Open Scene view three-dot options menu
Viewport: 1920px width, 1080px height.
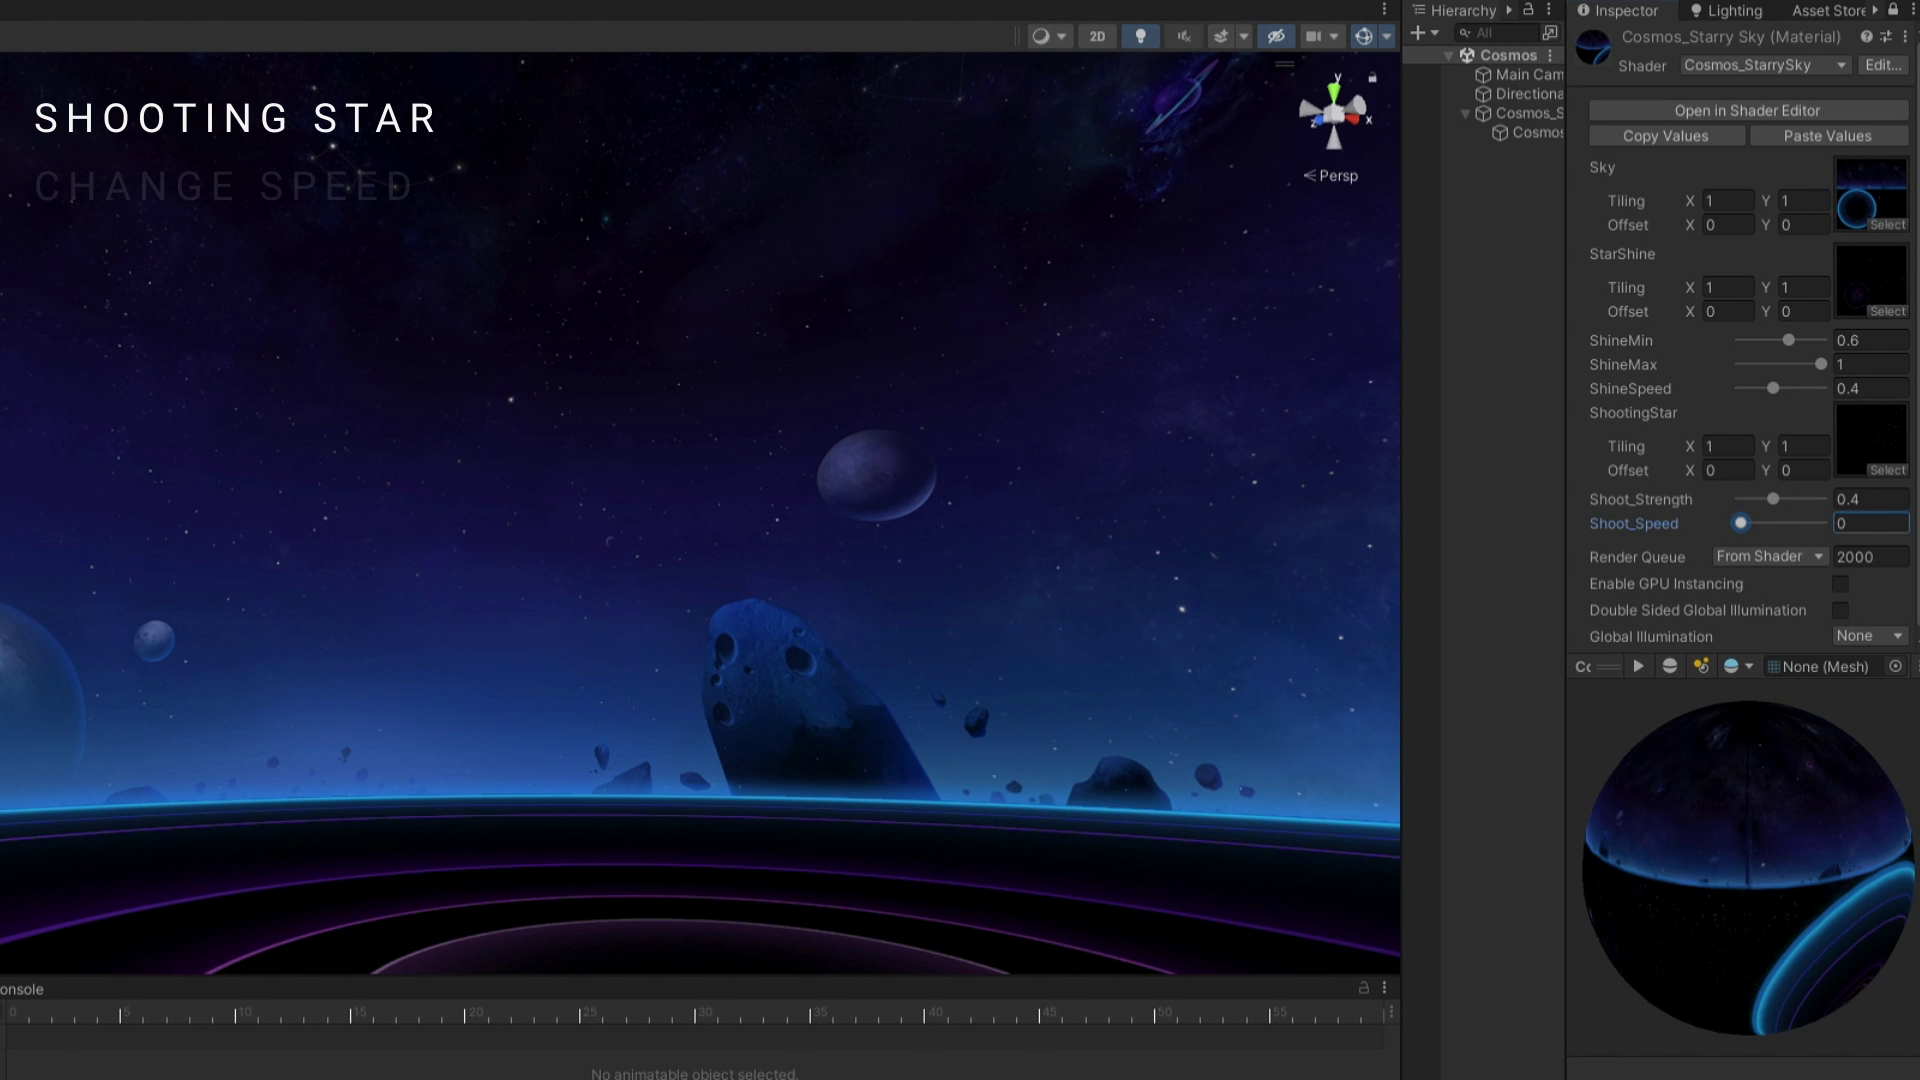[1385, 9]
